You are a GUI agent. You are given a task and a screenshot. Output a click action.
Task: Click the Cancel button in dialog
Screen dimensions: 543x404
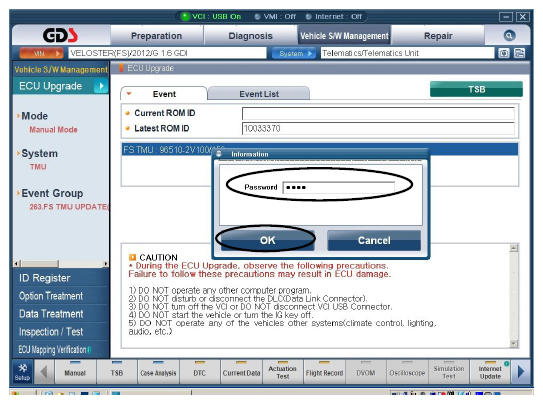(x=374, y=240)
